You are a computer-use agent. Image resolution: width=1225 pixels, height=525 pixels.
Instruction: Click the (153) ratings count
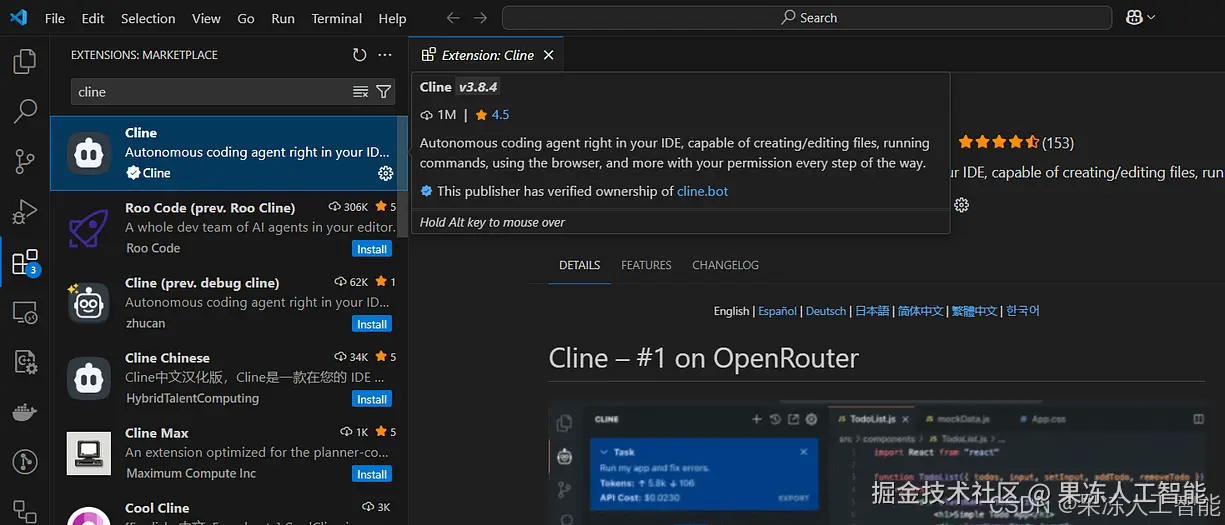point(1058,143)
